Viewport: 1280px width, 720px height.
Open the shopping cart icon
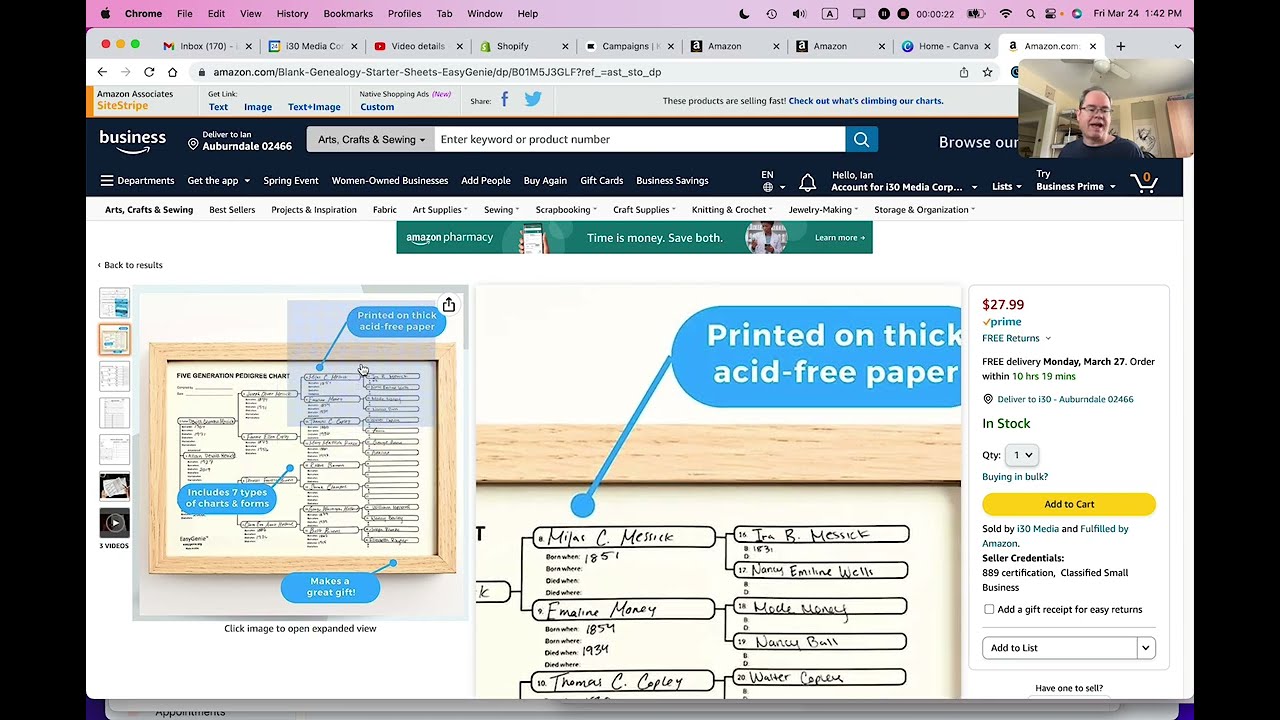[x=1145, y=182]
